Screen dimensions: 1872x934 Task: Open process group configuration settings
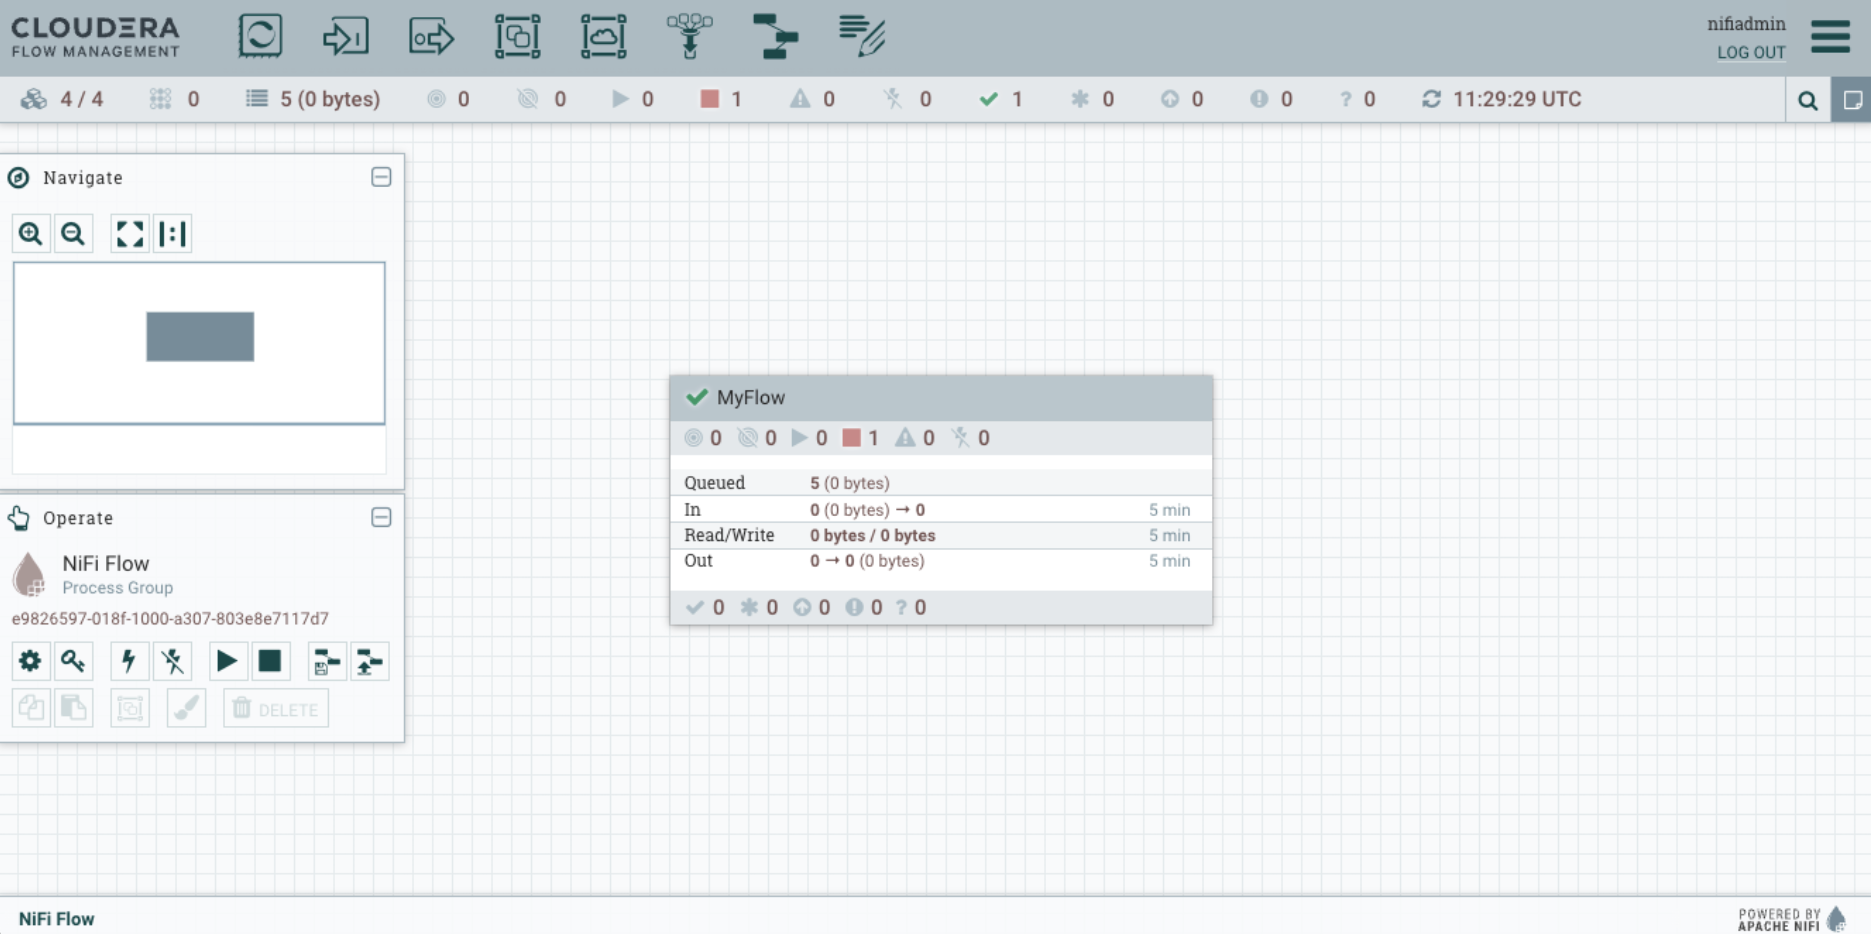click(31, 661)
